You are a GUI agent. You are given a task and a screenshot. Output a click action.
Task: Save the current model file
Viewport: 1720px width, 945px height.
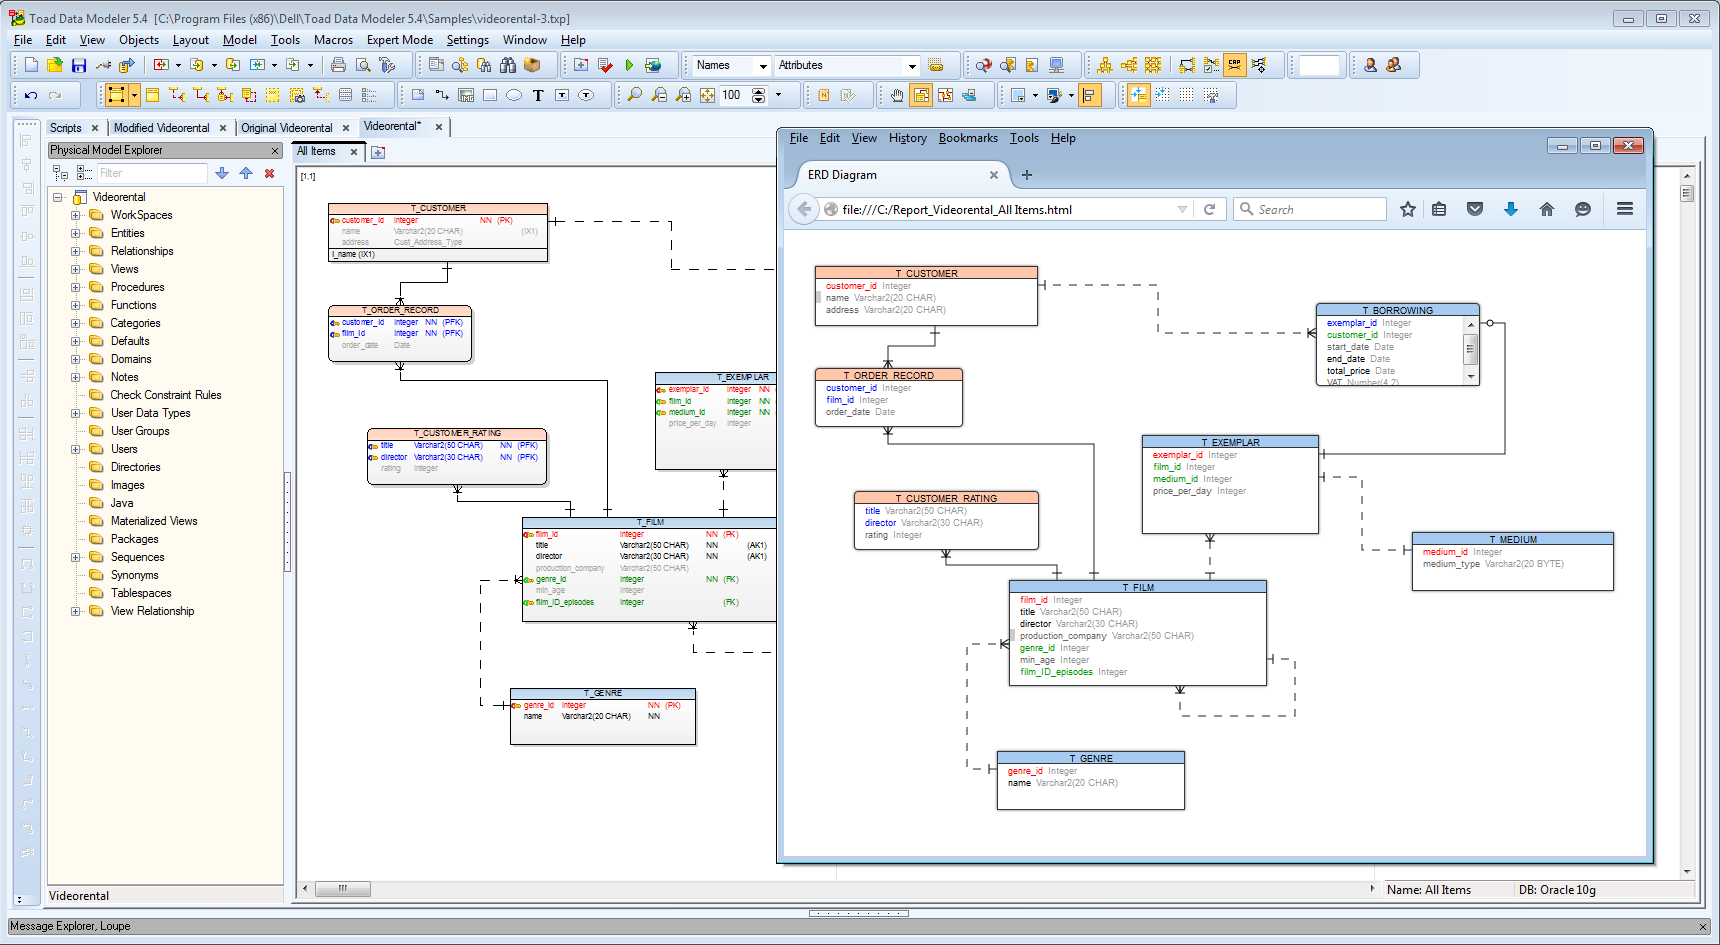point(79,65)
